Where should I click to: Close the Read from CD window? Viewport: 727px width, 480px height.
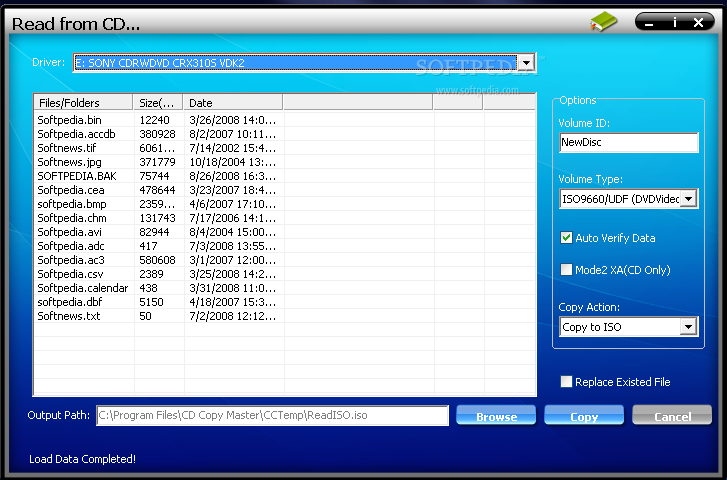click(x=698, y=22)
